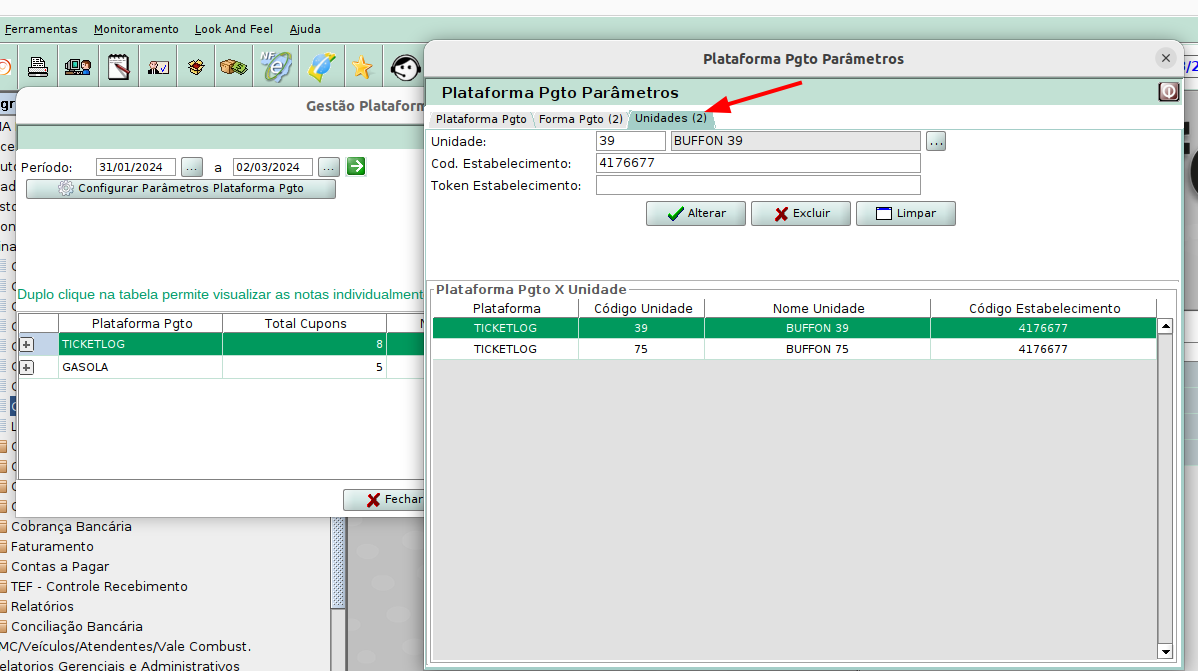Open the notepad with pencil tool
The height and width of the screenshot is (671, 1198).
[119, 67]
